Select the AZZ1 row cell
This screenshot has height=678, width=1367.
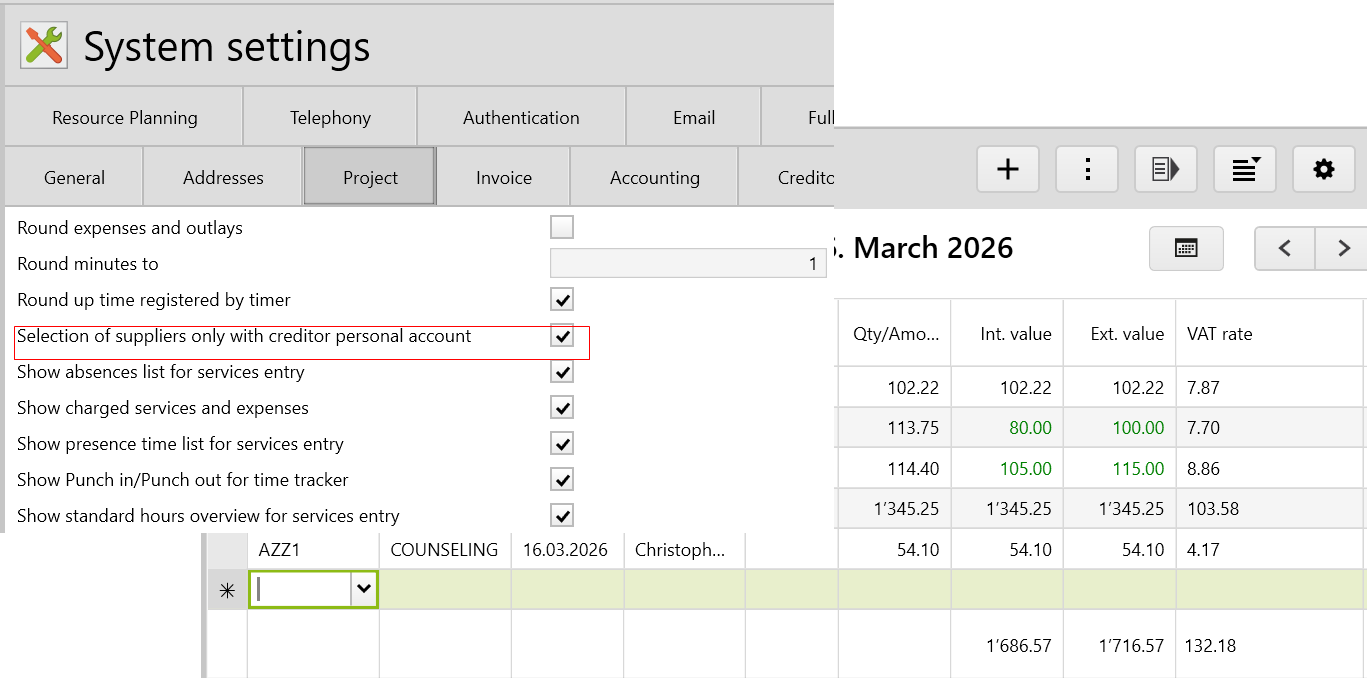pos(312,550)
